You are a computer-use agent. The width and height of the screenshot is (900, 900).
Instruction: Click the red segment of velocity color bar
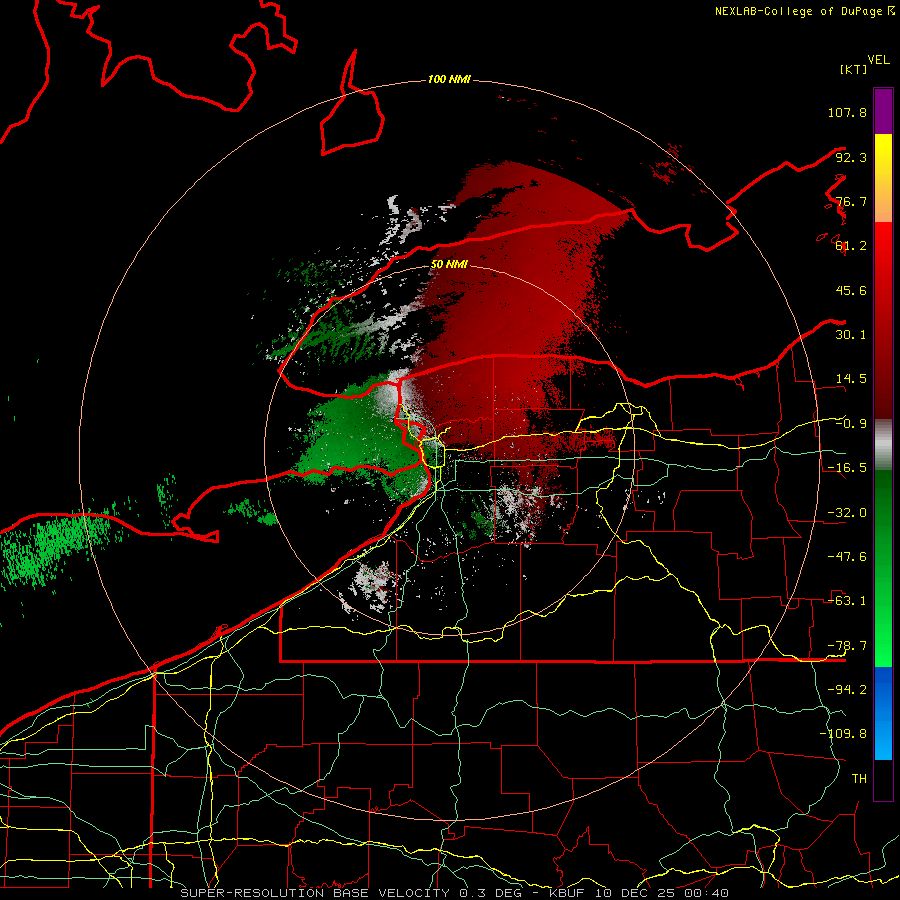tap(883, 320)
